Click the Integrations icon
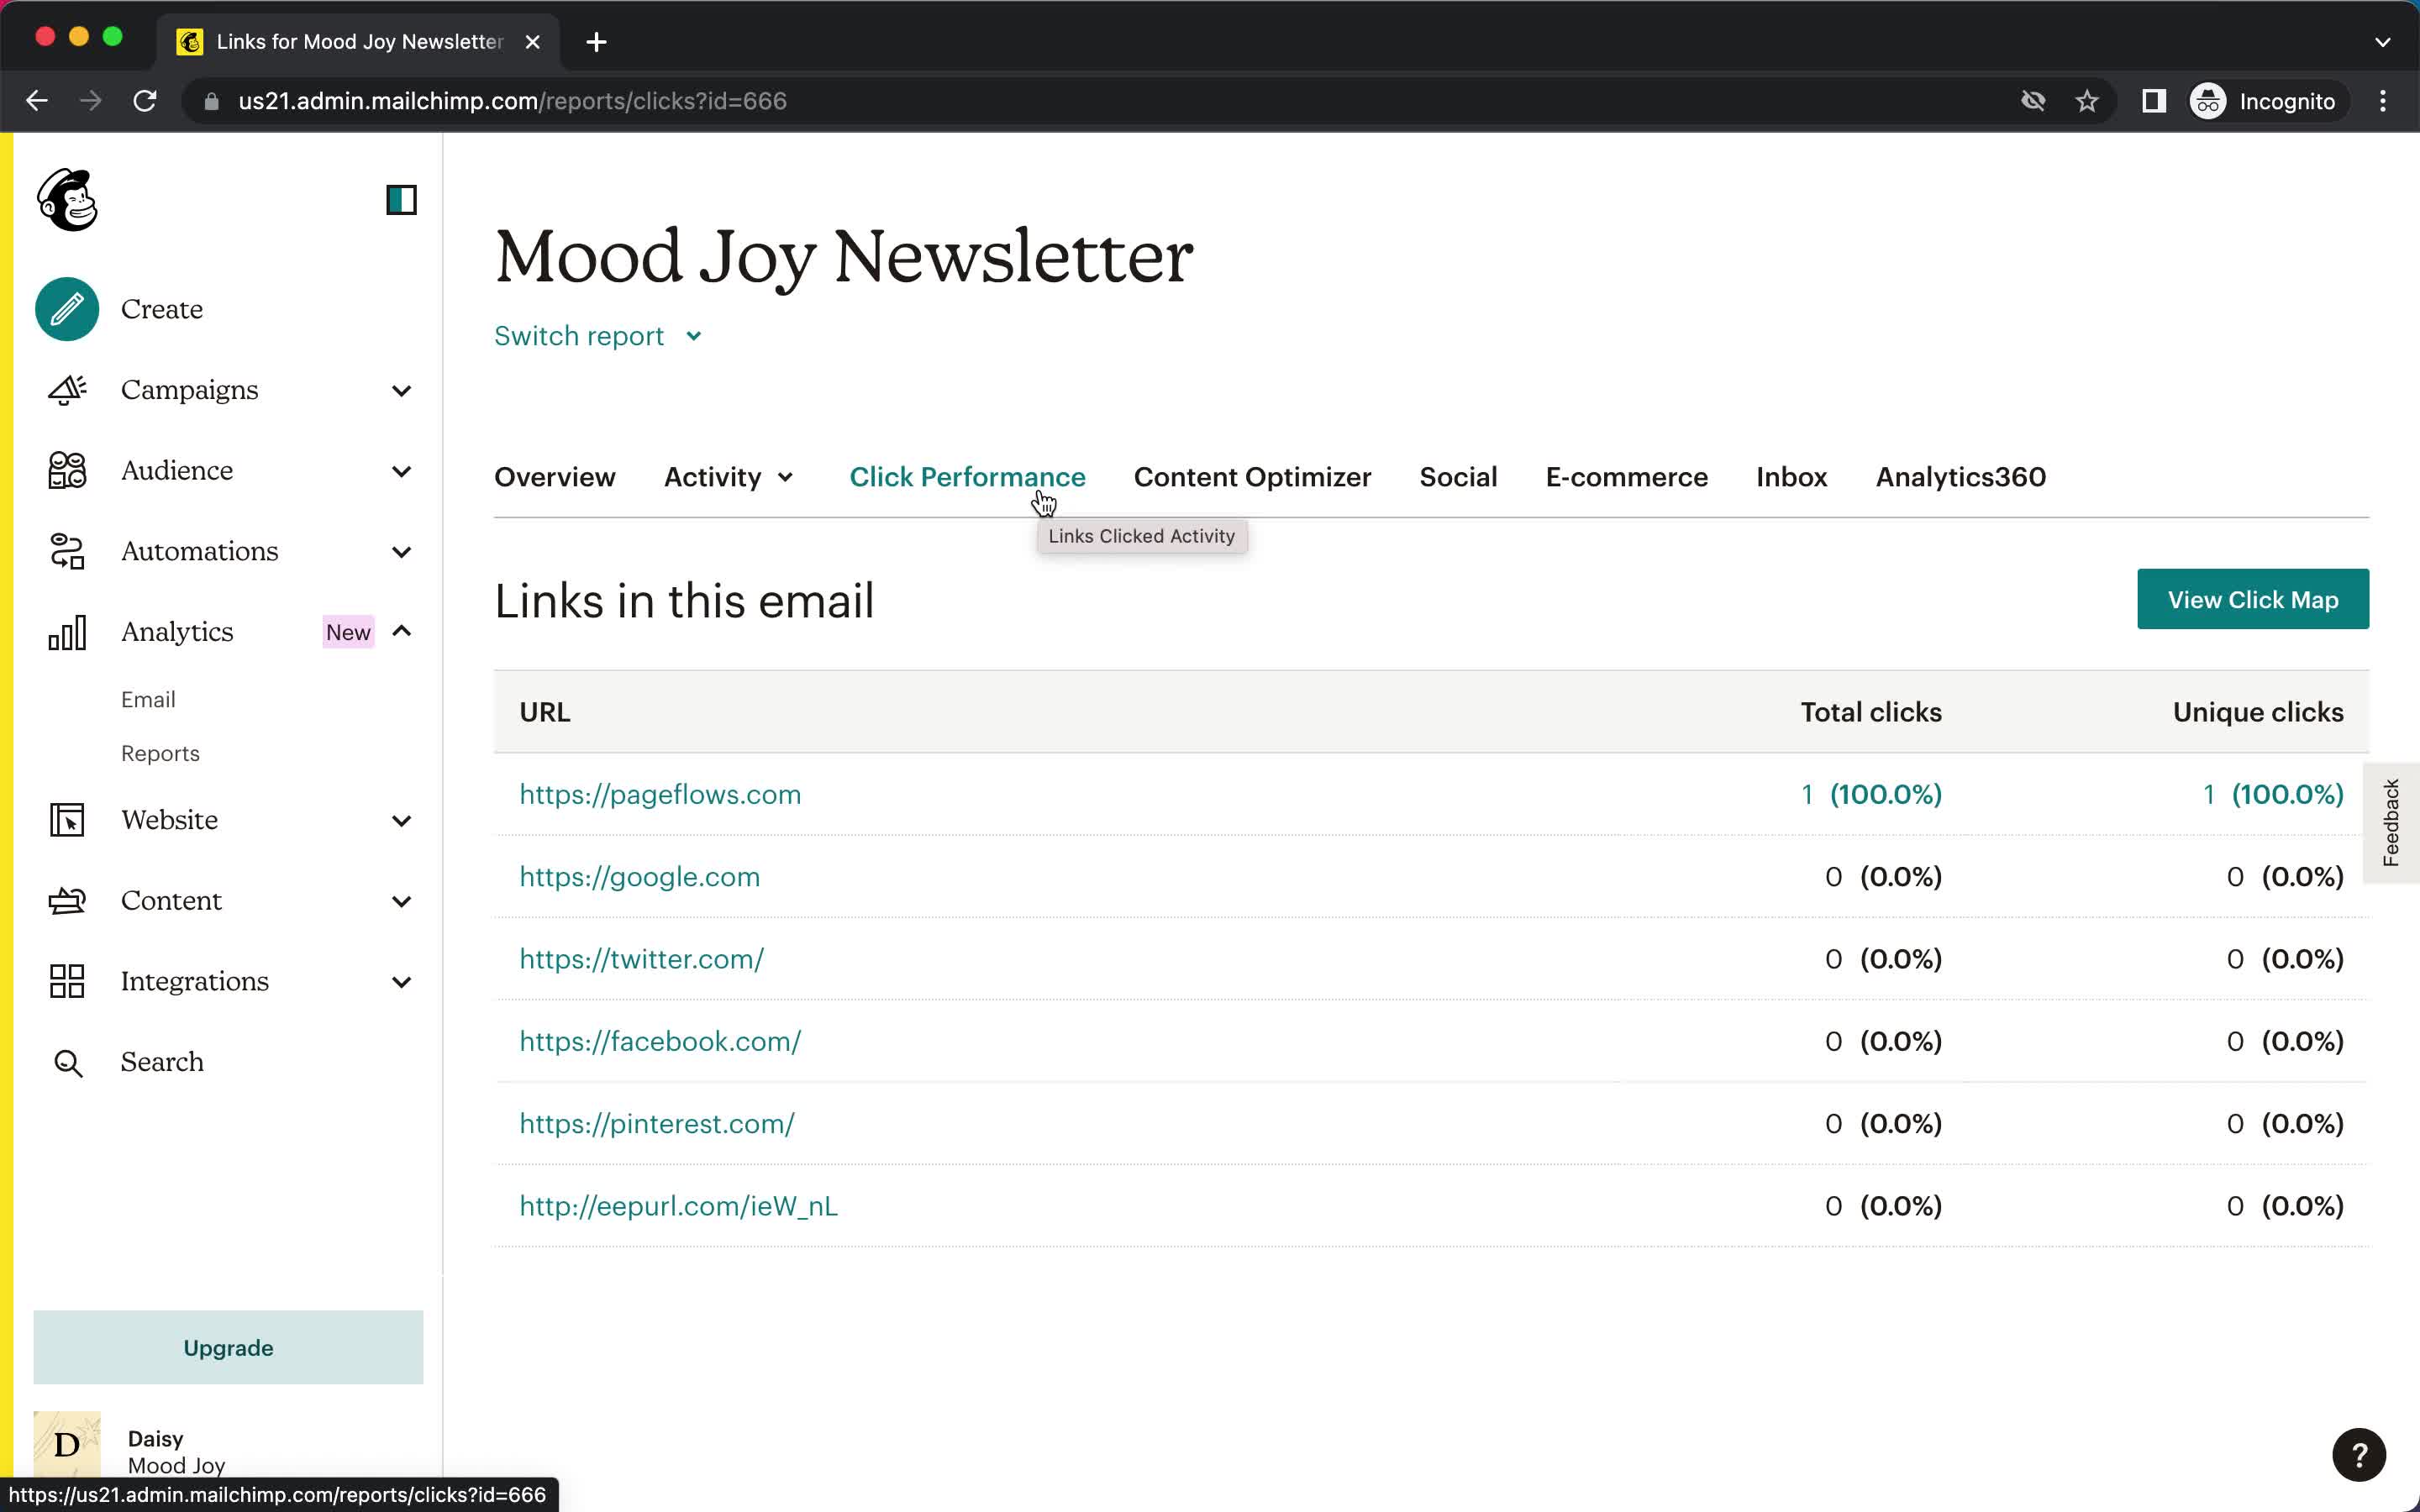Viewport: 2420px width, 1512px height. click(x=66, y=981)
